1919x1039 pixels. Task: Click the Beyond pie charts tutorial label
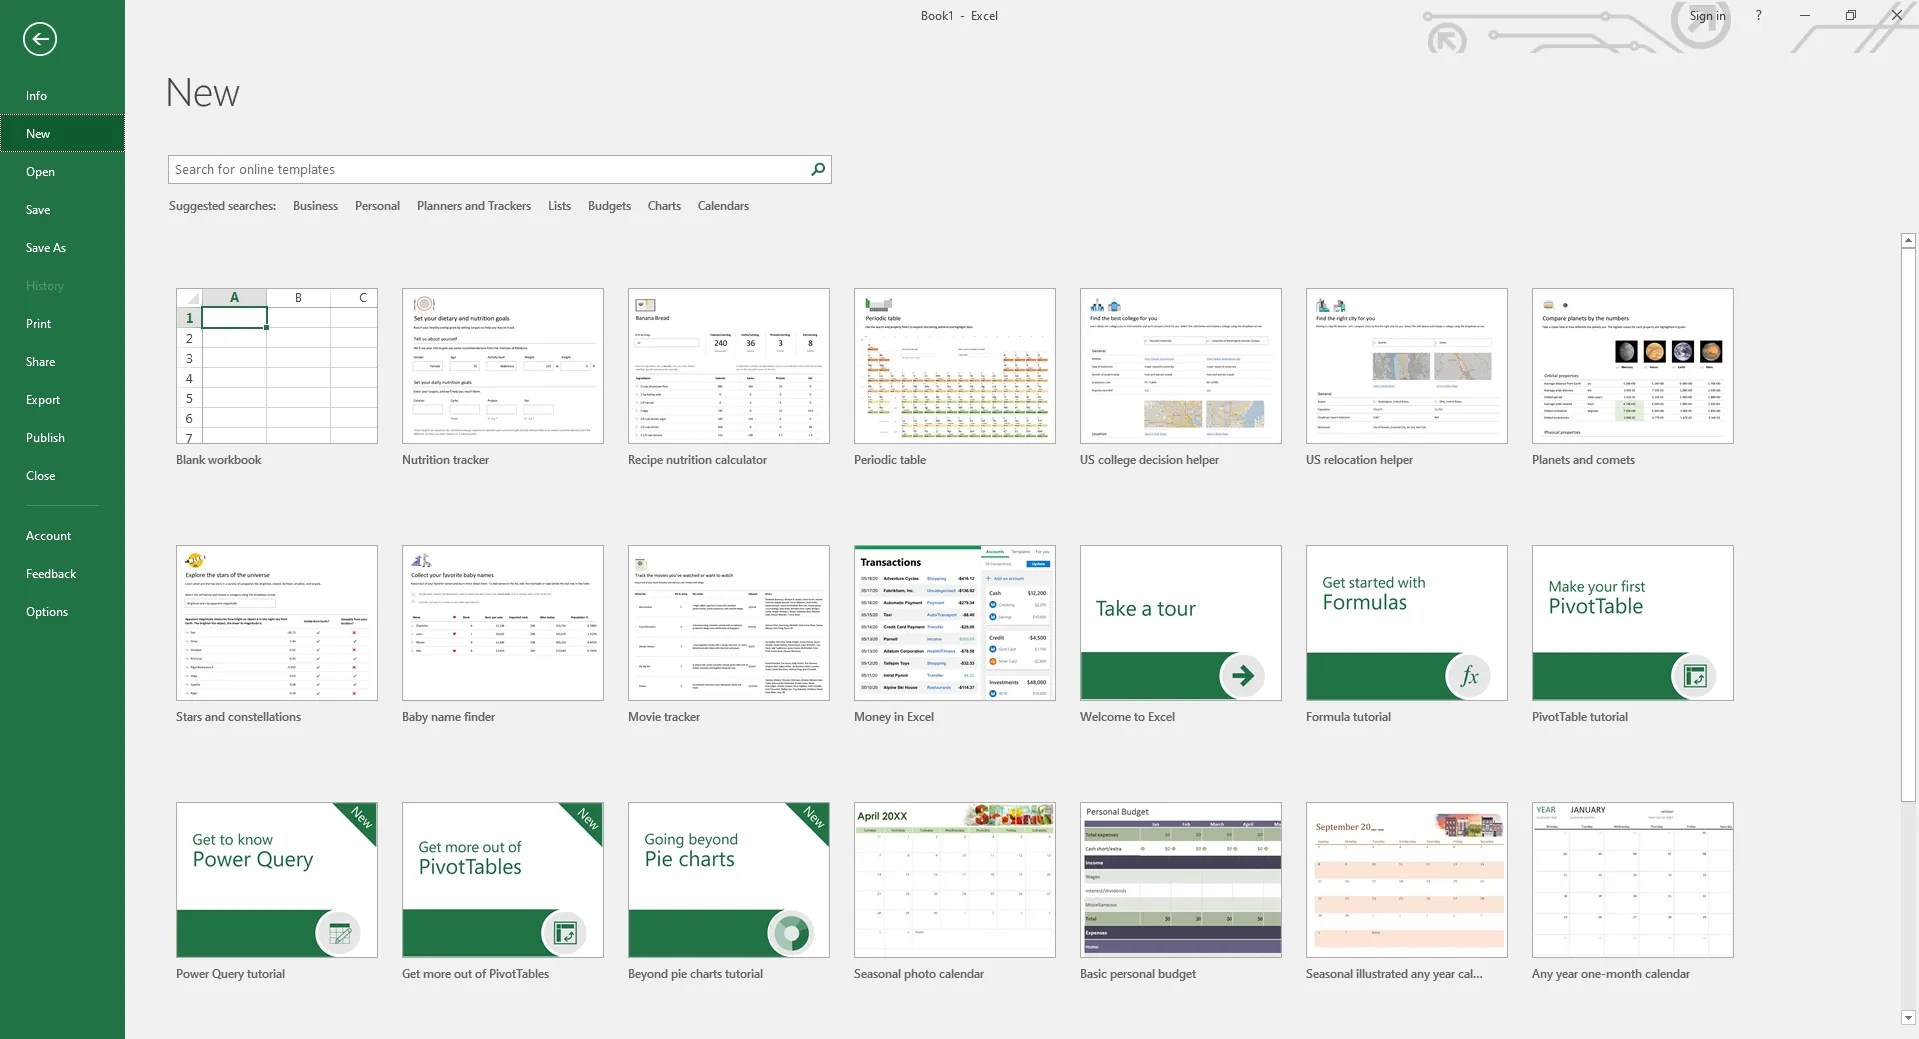[695, 974]
